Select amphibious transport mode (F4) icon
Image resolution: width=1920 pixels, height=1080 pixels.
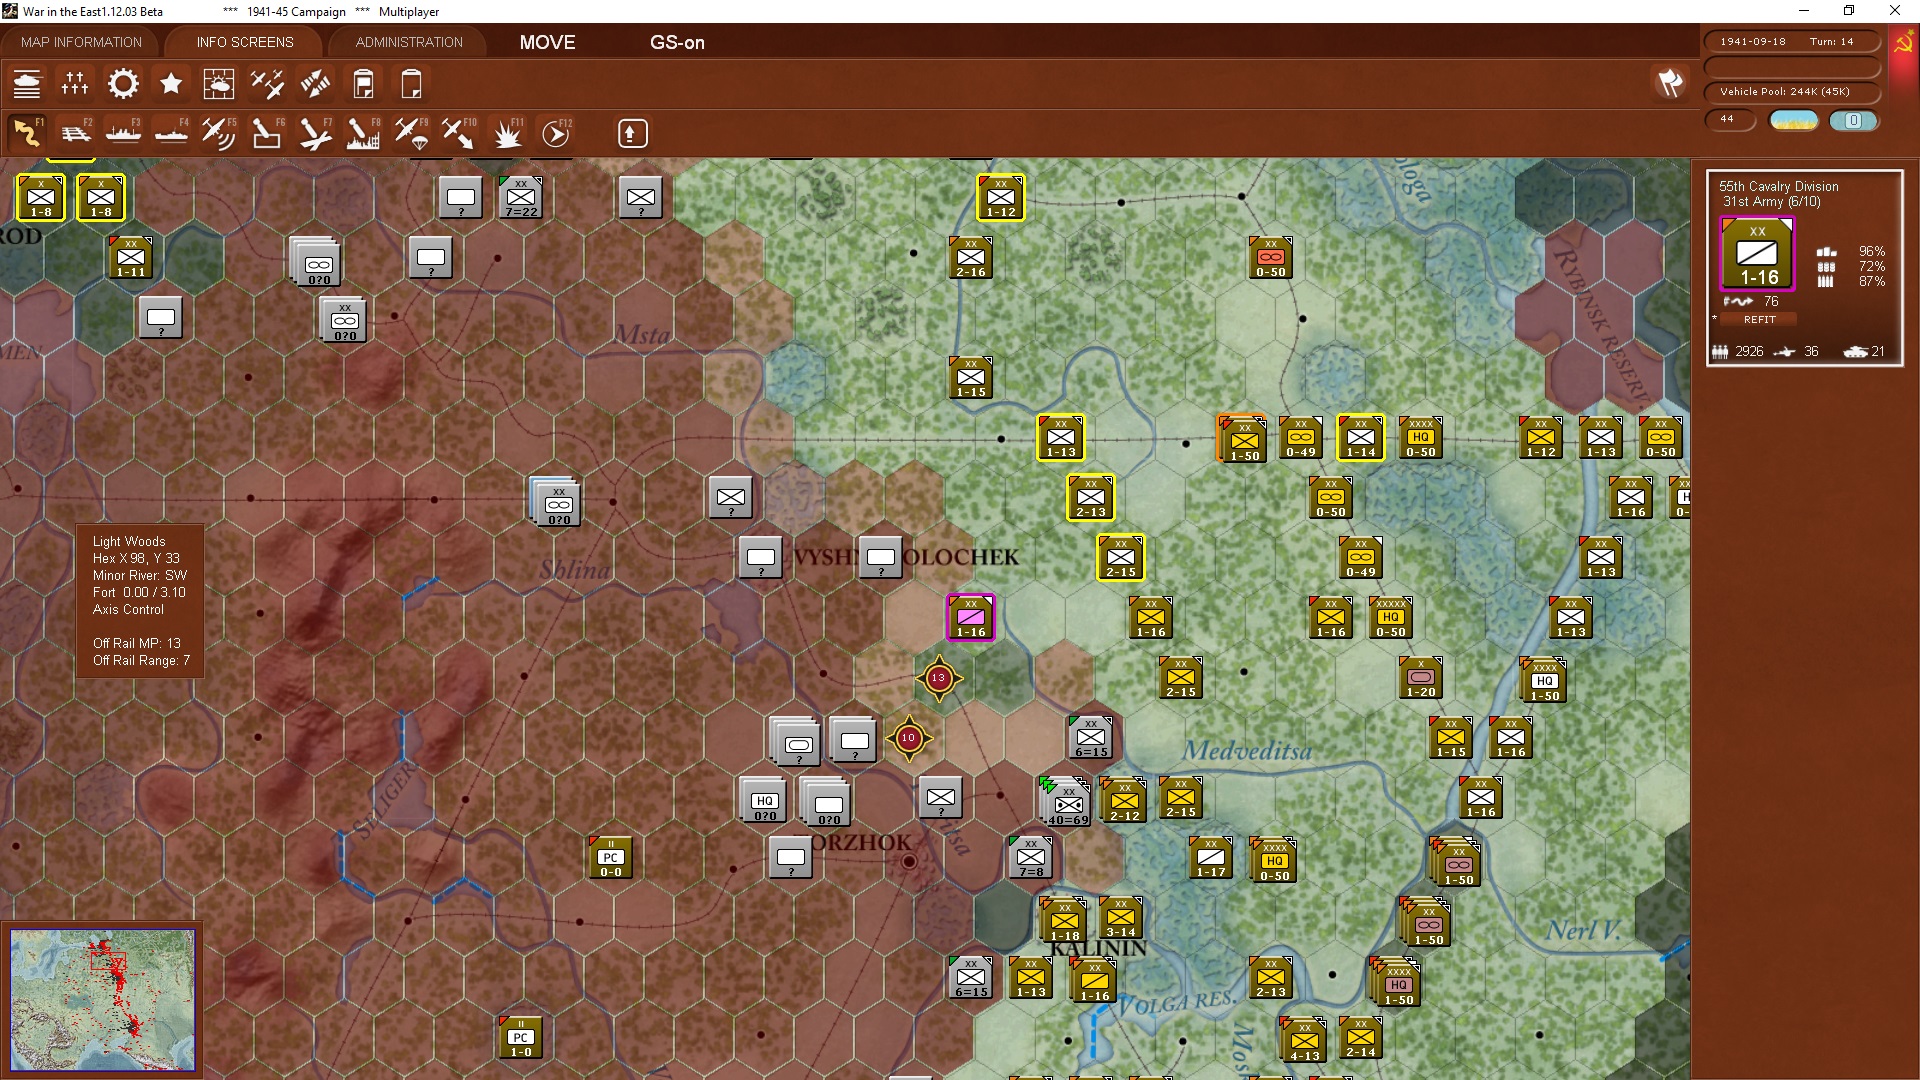(171, 133)
